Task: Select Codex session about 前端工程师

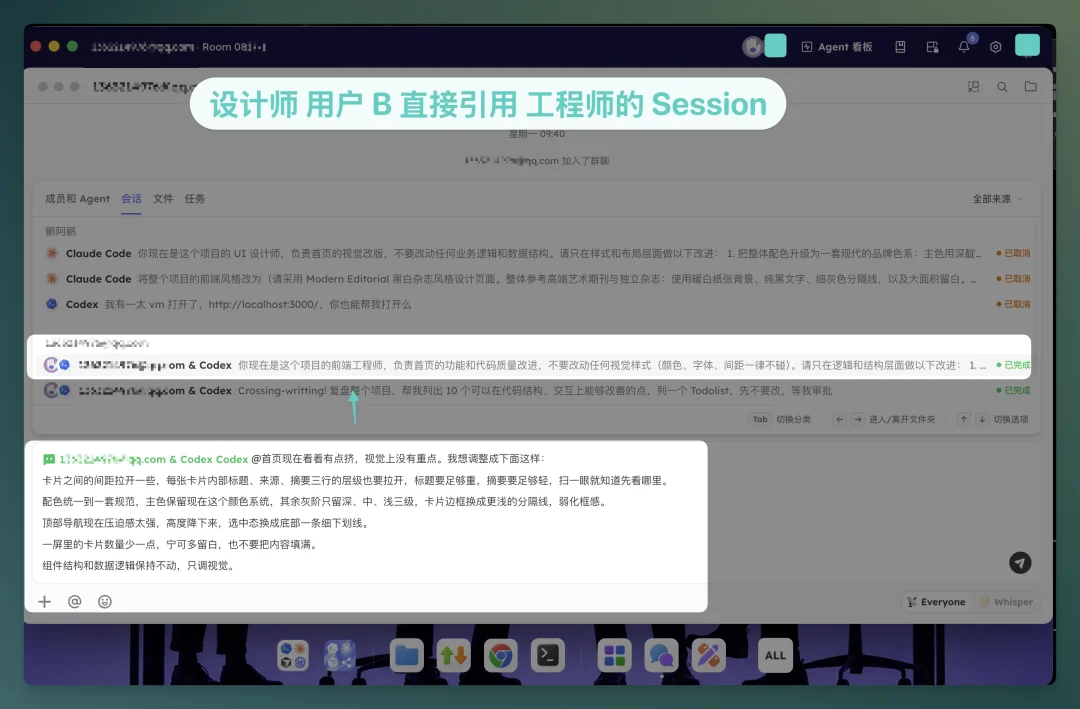Action: pyautogui.click(x=536, y=365)
